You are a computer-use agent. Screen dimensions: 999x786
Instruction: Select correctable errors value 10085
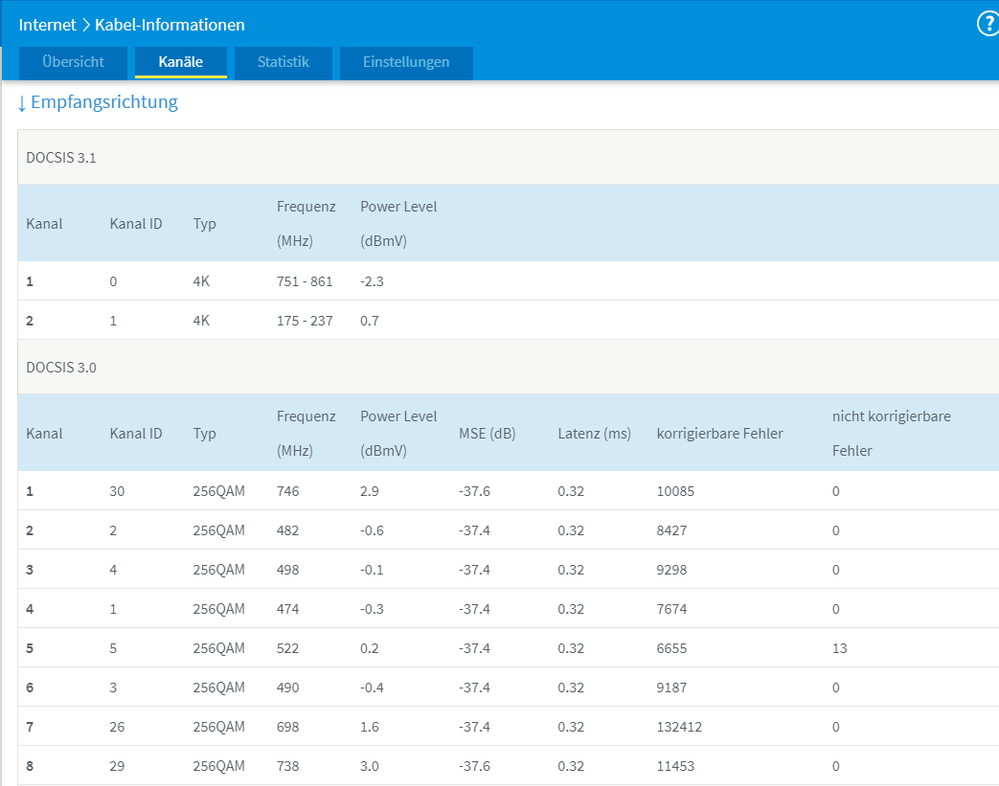(x=675, y=492)
